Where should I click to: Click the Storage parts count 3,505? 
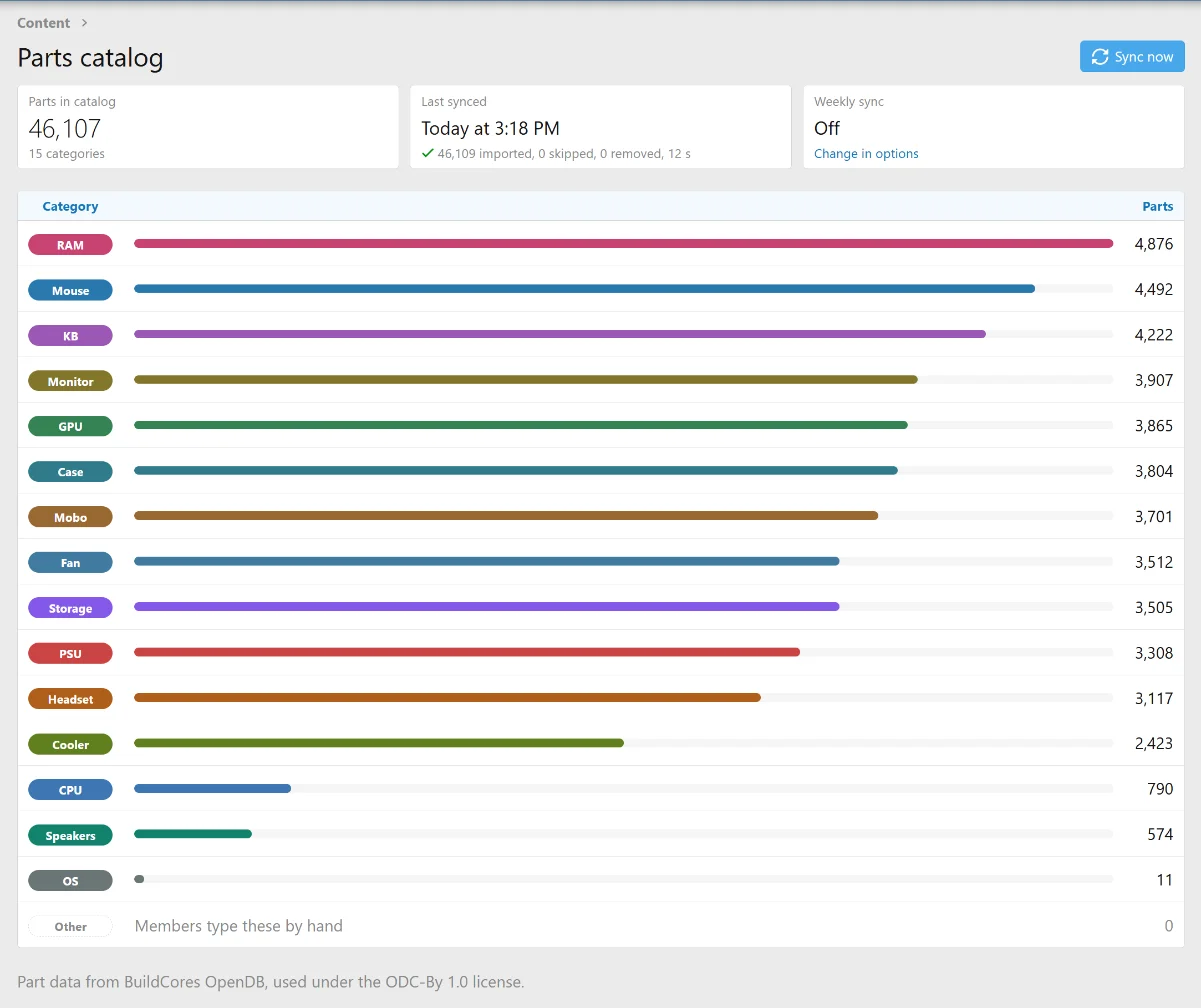coord(1154,608)
